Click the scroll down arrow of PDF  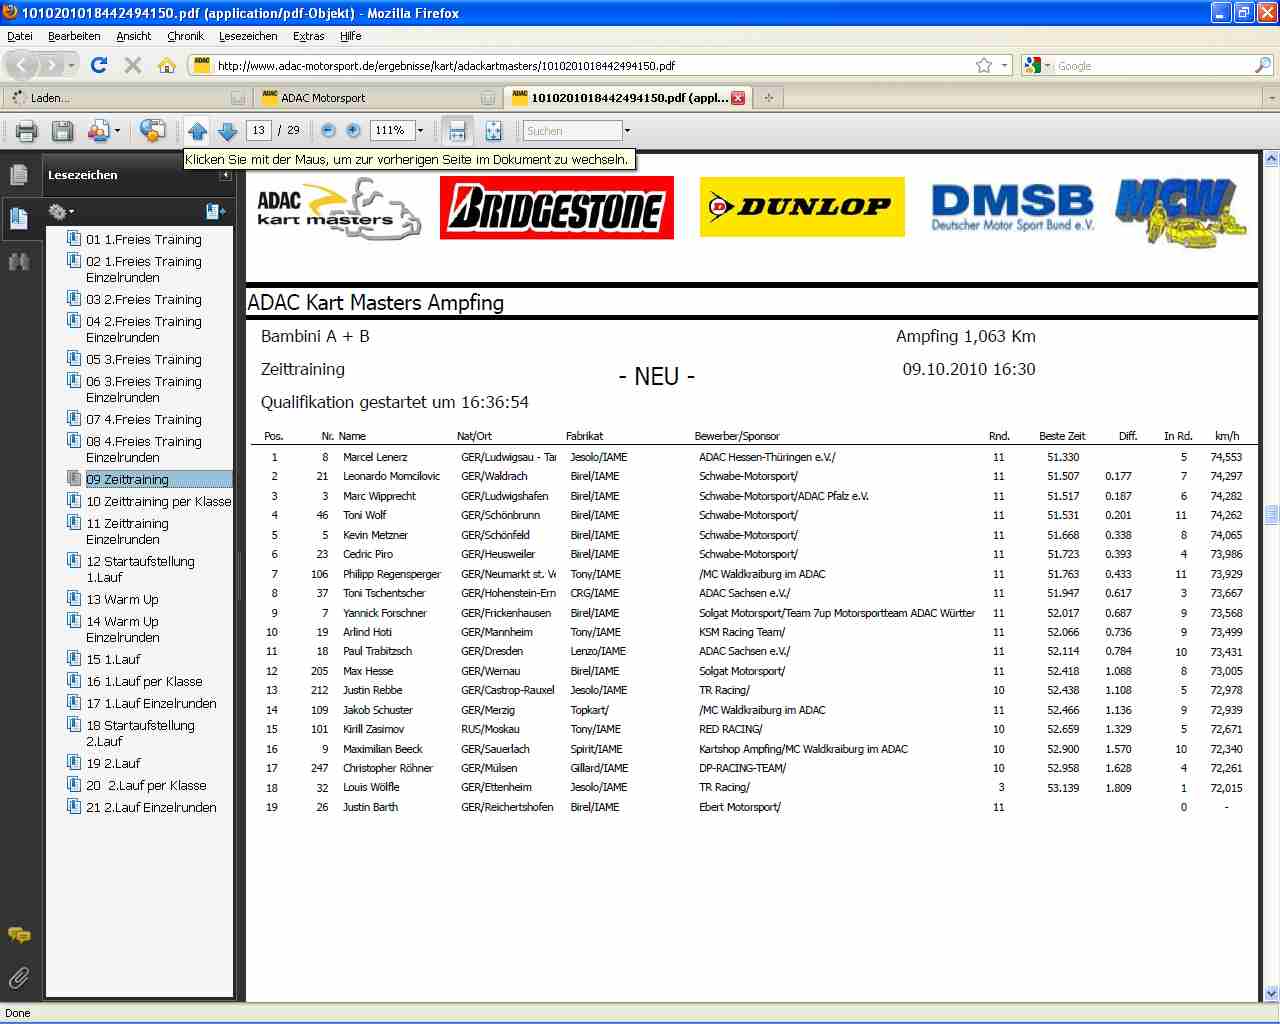1272,994
